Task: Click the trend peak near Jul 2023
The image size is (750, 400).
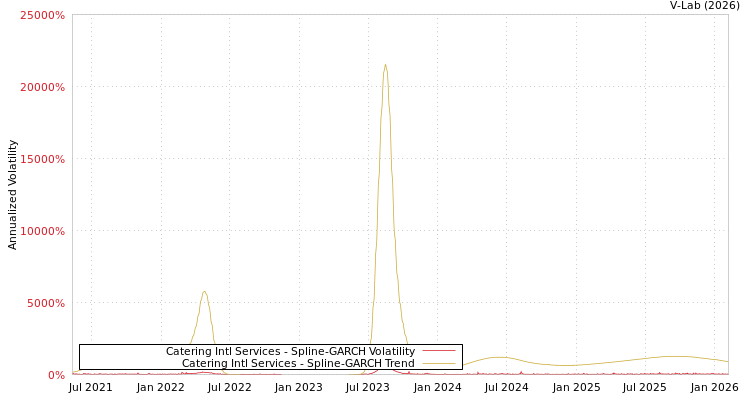Action: coord(385,65)
